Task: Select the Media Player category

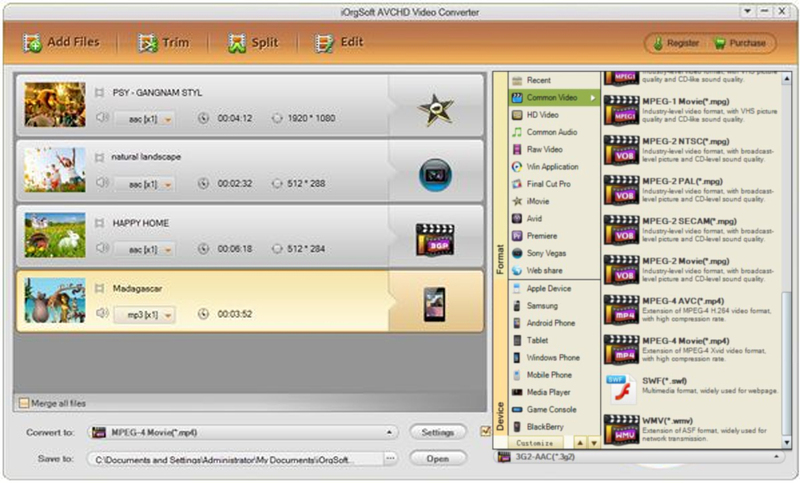Action: [x=555, y=393]
